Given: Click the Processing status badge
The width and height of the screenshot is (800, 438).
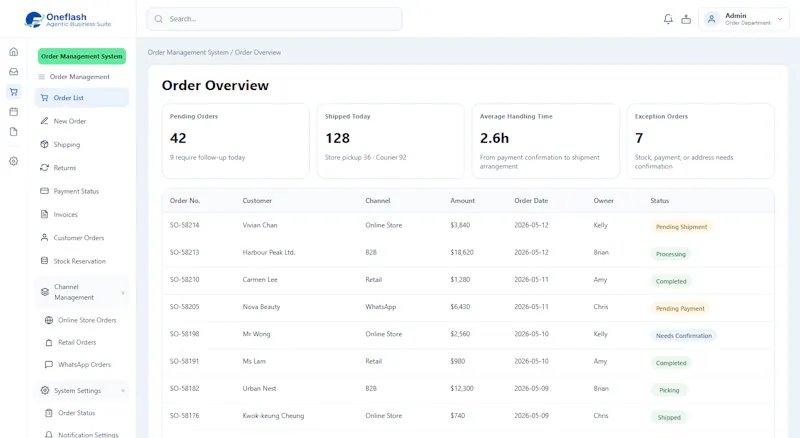Looking at the screenshot, I should click(671, 254).
